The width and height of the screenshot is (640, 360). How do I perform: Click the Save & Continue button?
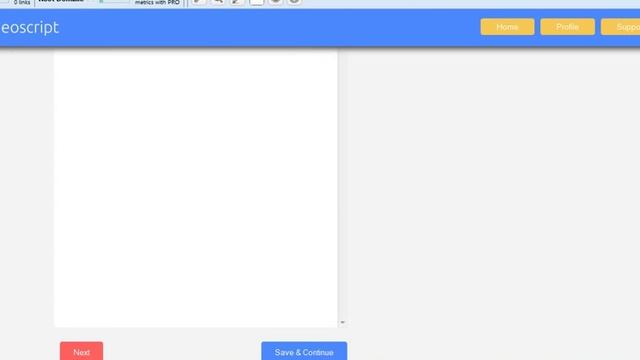pyautogui.click(x=304, y=351)
